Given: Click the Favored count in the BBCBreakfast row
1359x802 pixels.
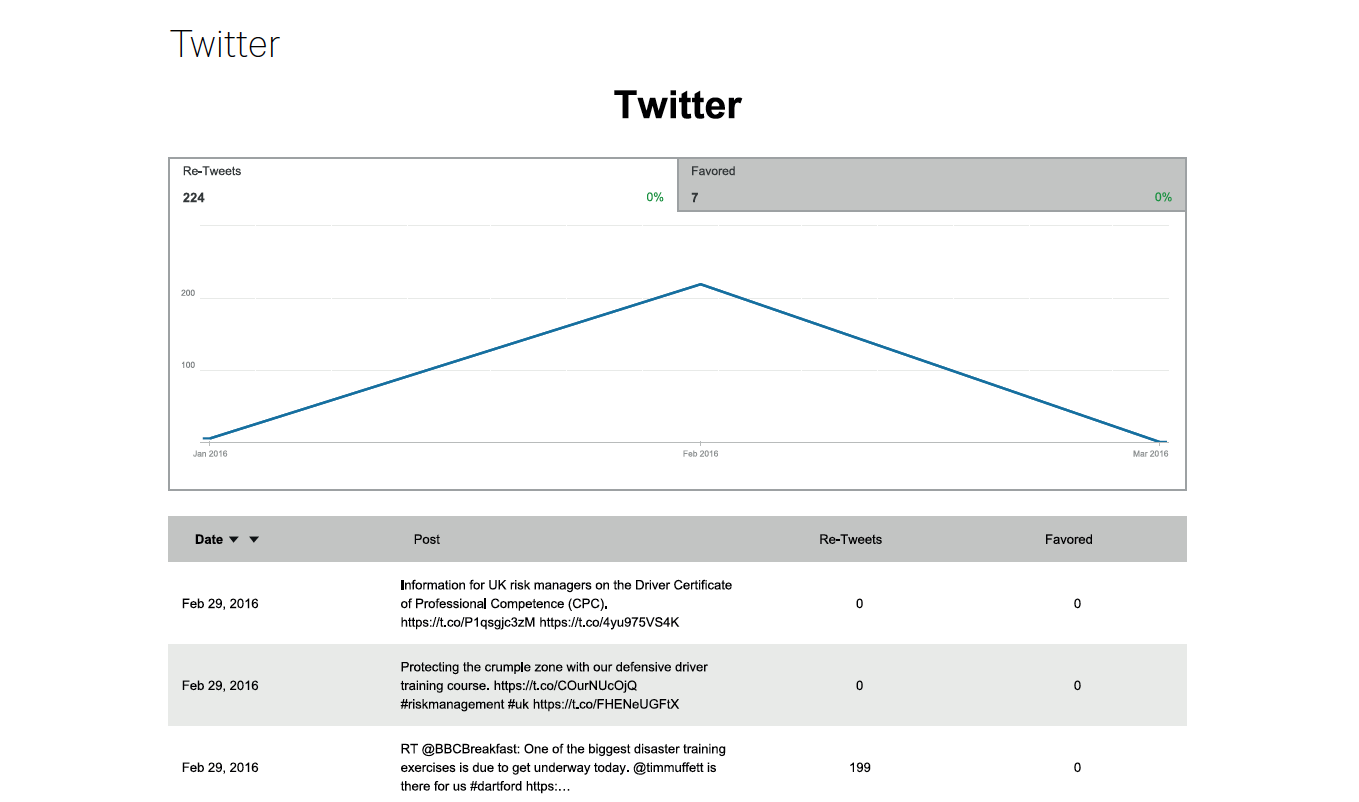Looking at the screenshot, I should point(1077,768).
